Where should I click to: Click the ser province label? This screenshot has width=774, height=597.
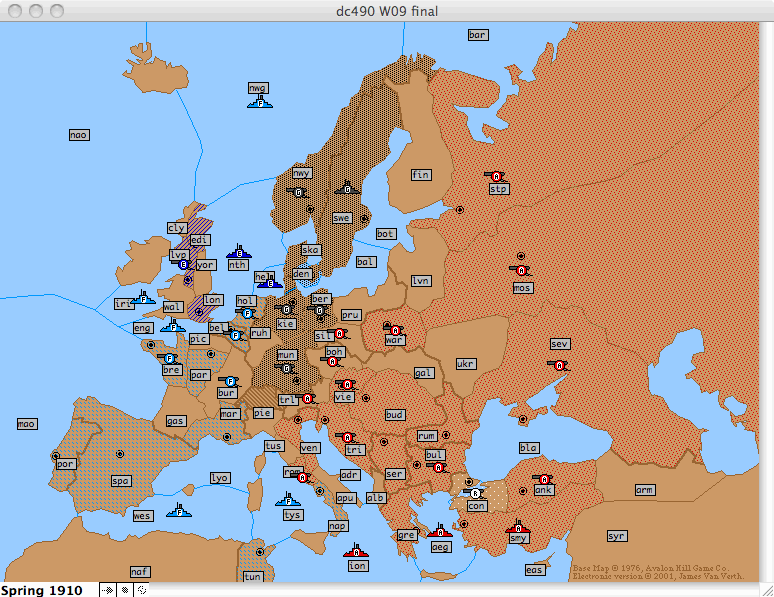tap(394, 474)
